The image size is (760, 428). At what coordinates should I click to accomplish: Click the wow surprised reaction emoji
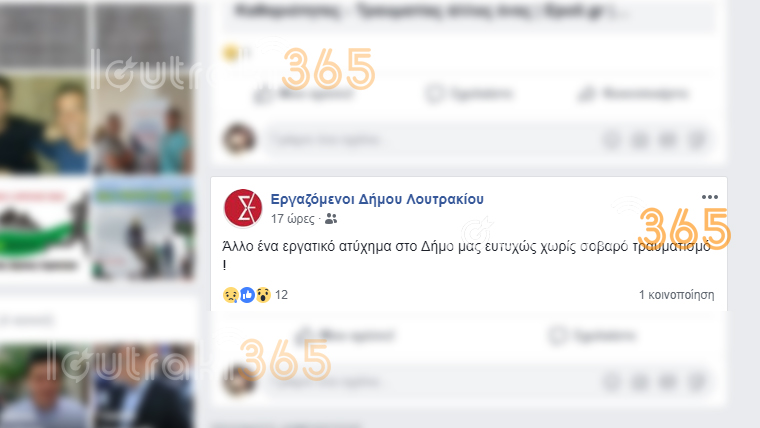coord(263,295)
